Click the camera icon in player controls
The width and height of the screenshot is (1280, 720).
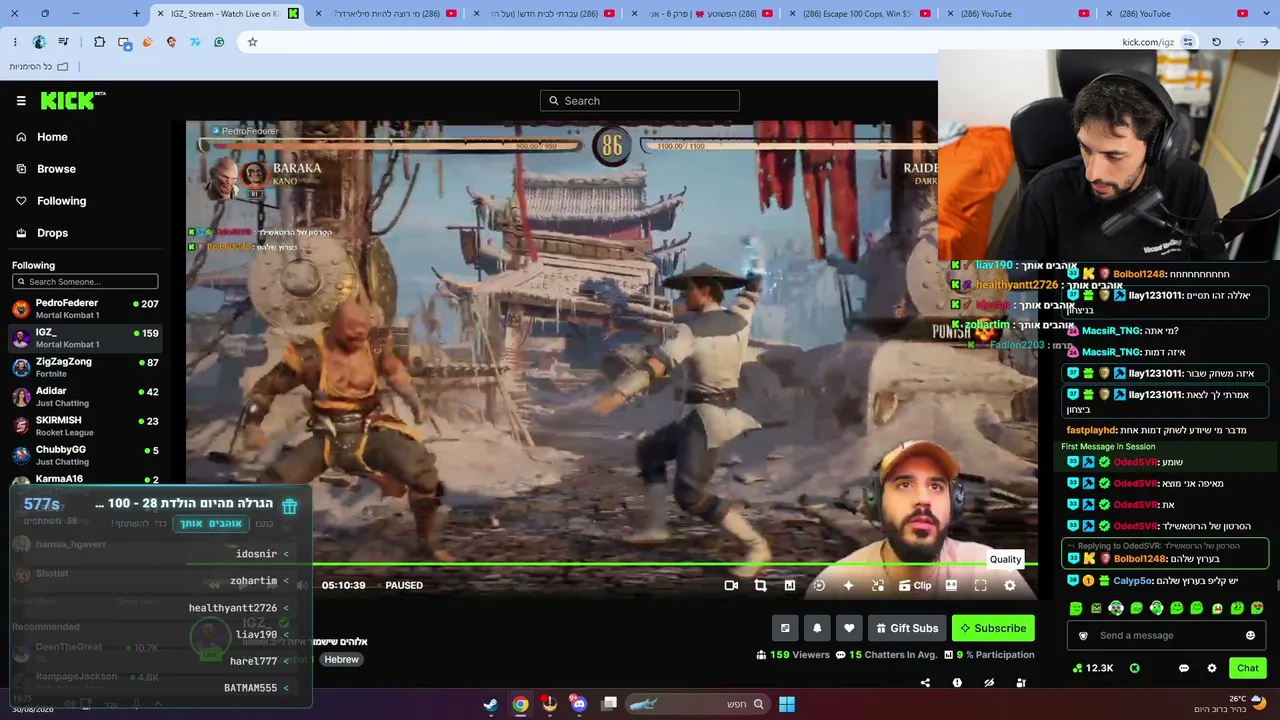pos(731,586)
